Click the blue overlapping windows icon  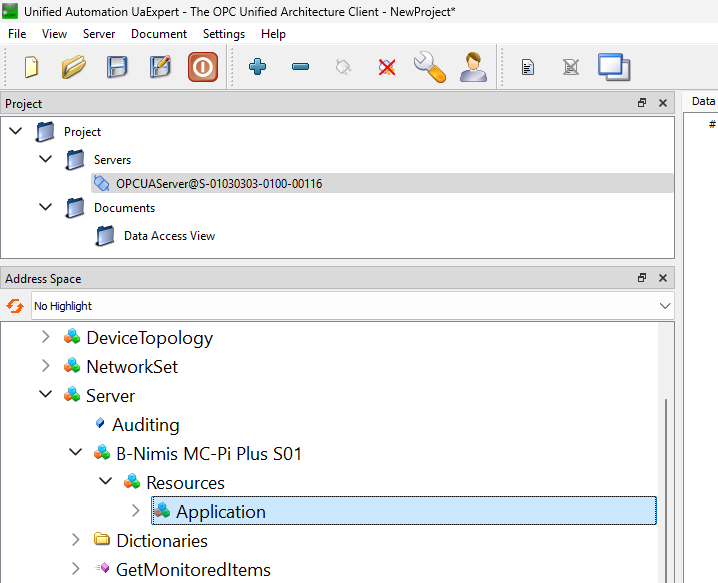[x=614, y=67]
